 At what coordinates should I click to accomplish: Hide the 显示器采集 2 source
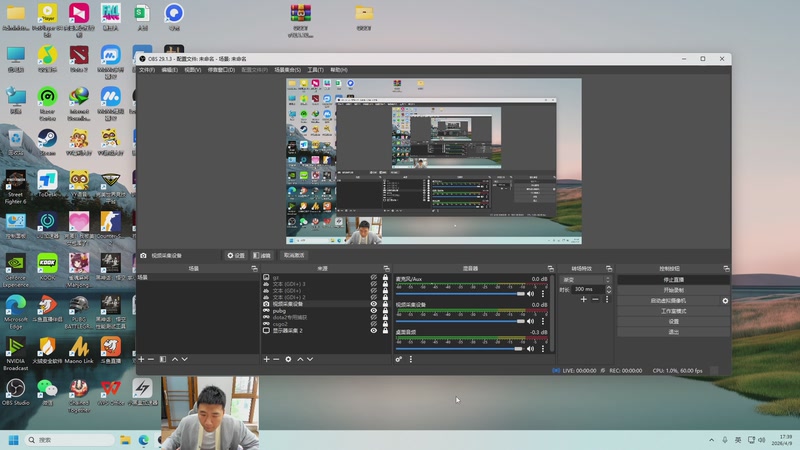click(x=373, y=331)
